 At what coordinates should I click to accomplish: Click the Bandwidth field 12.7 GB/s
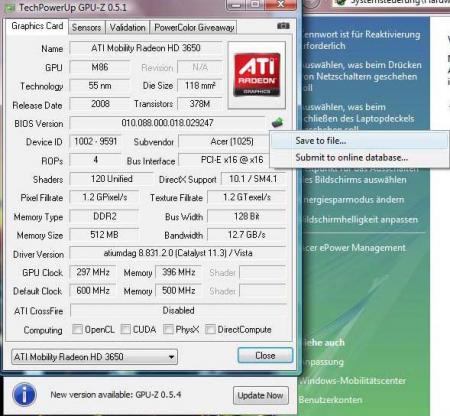coord(247,235)
